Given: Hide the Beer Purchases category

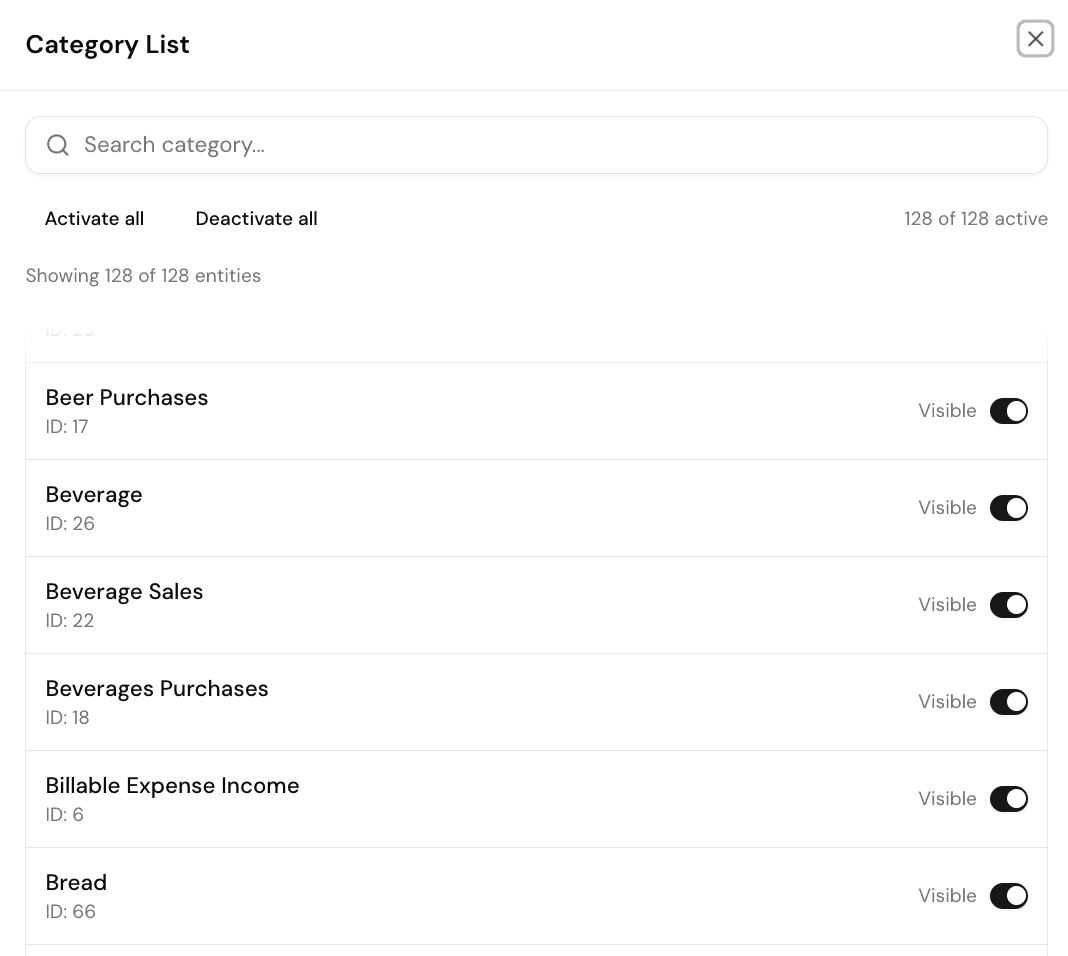Looking at the screenshot, I should (x=1009, y=411).
